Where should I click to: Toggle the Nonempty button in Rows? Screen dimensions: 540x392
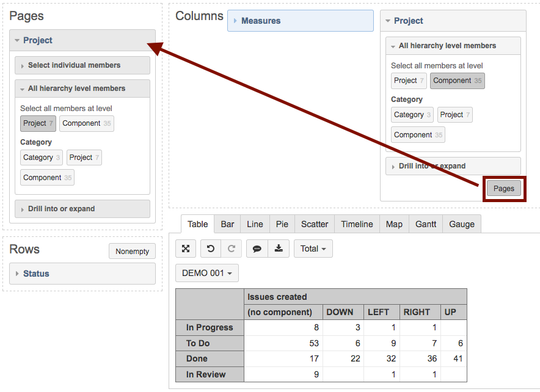point(132,251)
